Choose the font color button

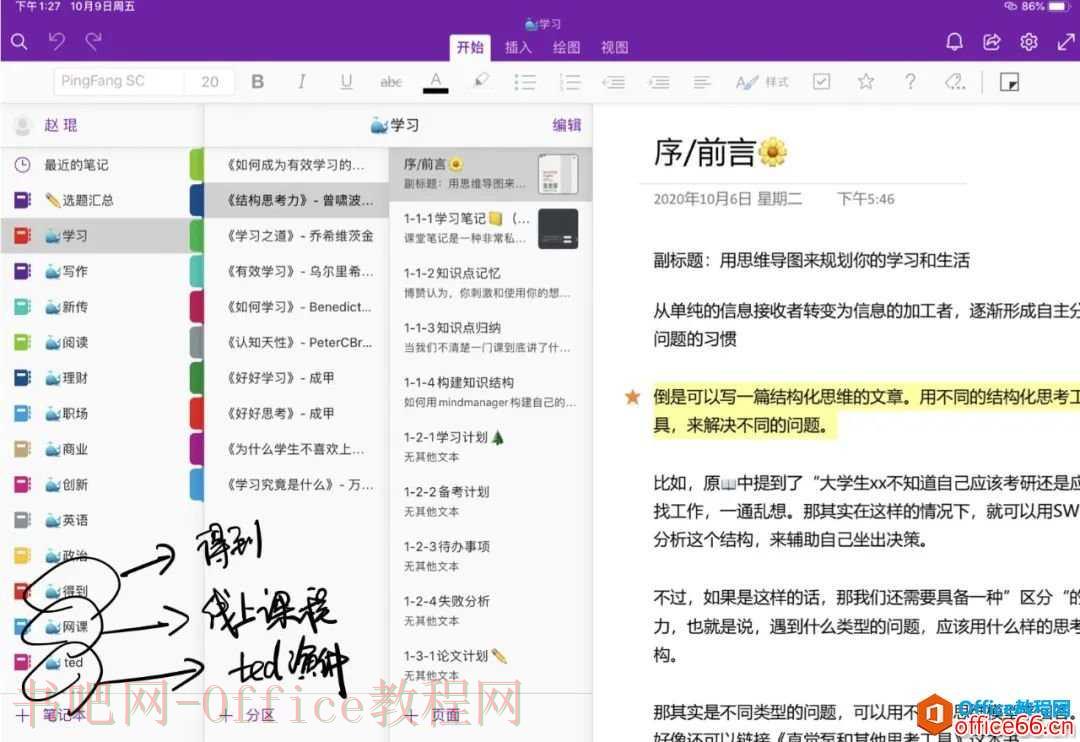435,82
